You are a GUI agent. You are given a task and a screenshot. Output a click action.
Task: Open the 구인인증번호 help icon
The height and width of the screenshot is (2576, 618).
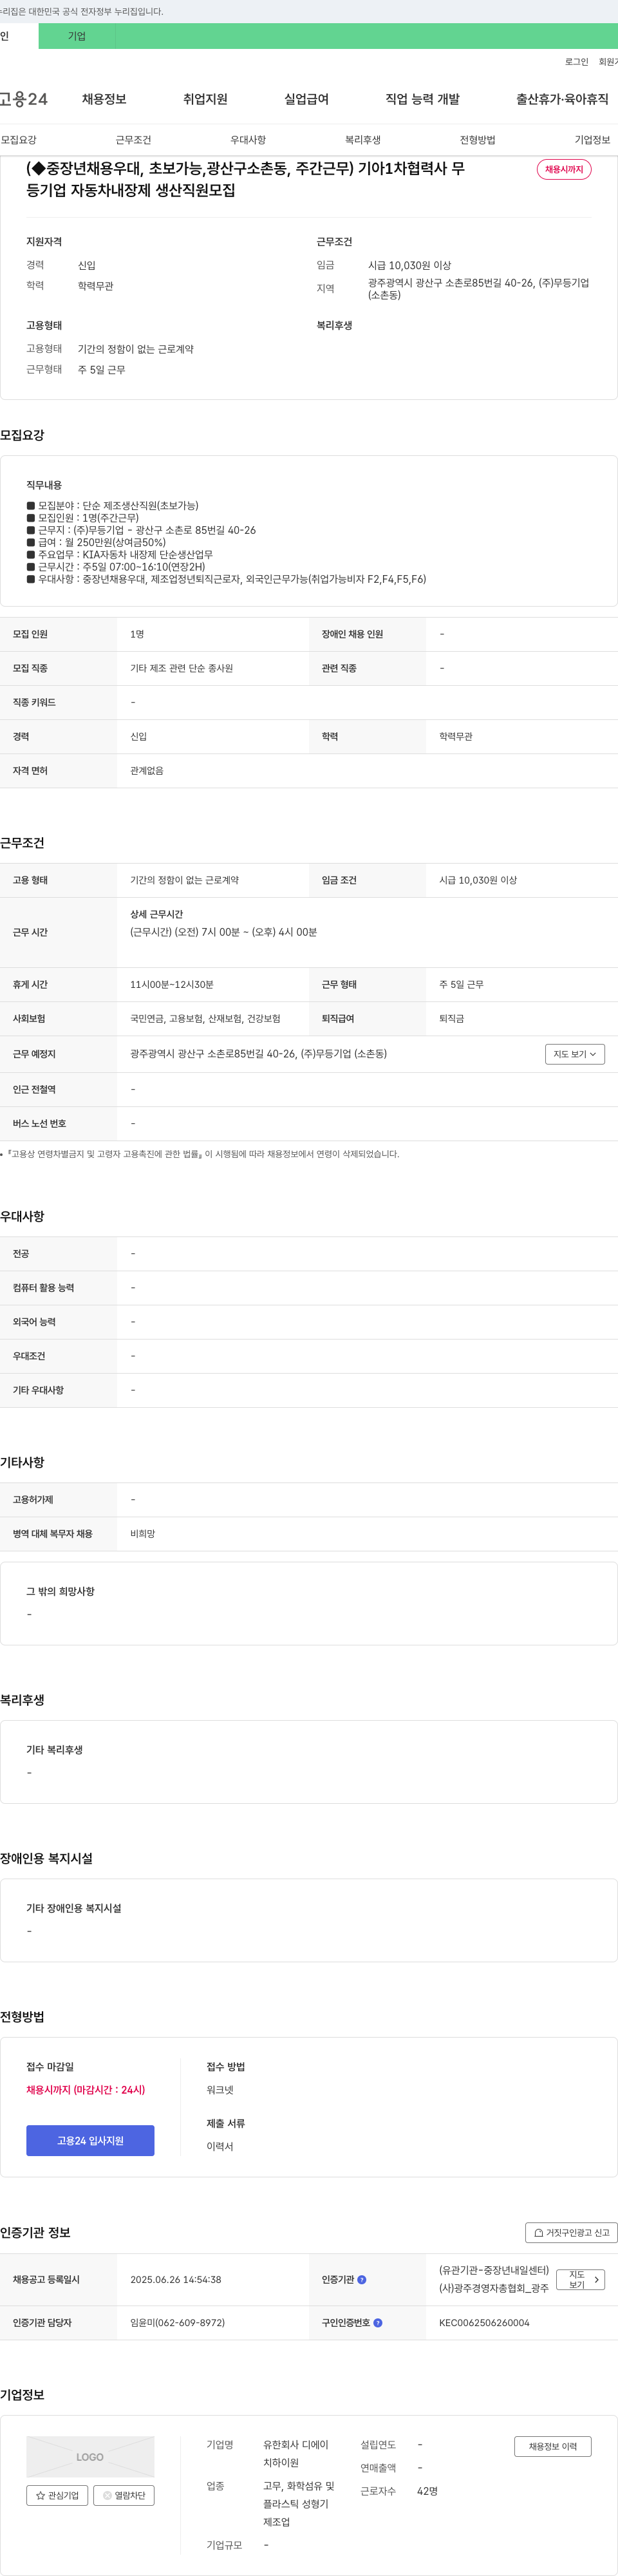click(x=378, y=2323)
